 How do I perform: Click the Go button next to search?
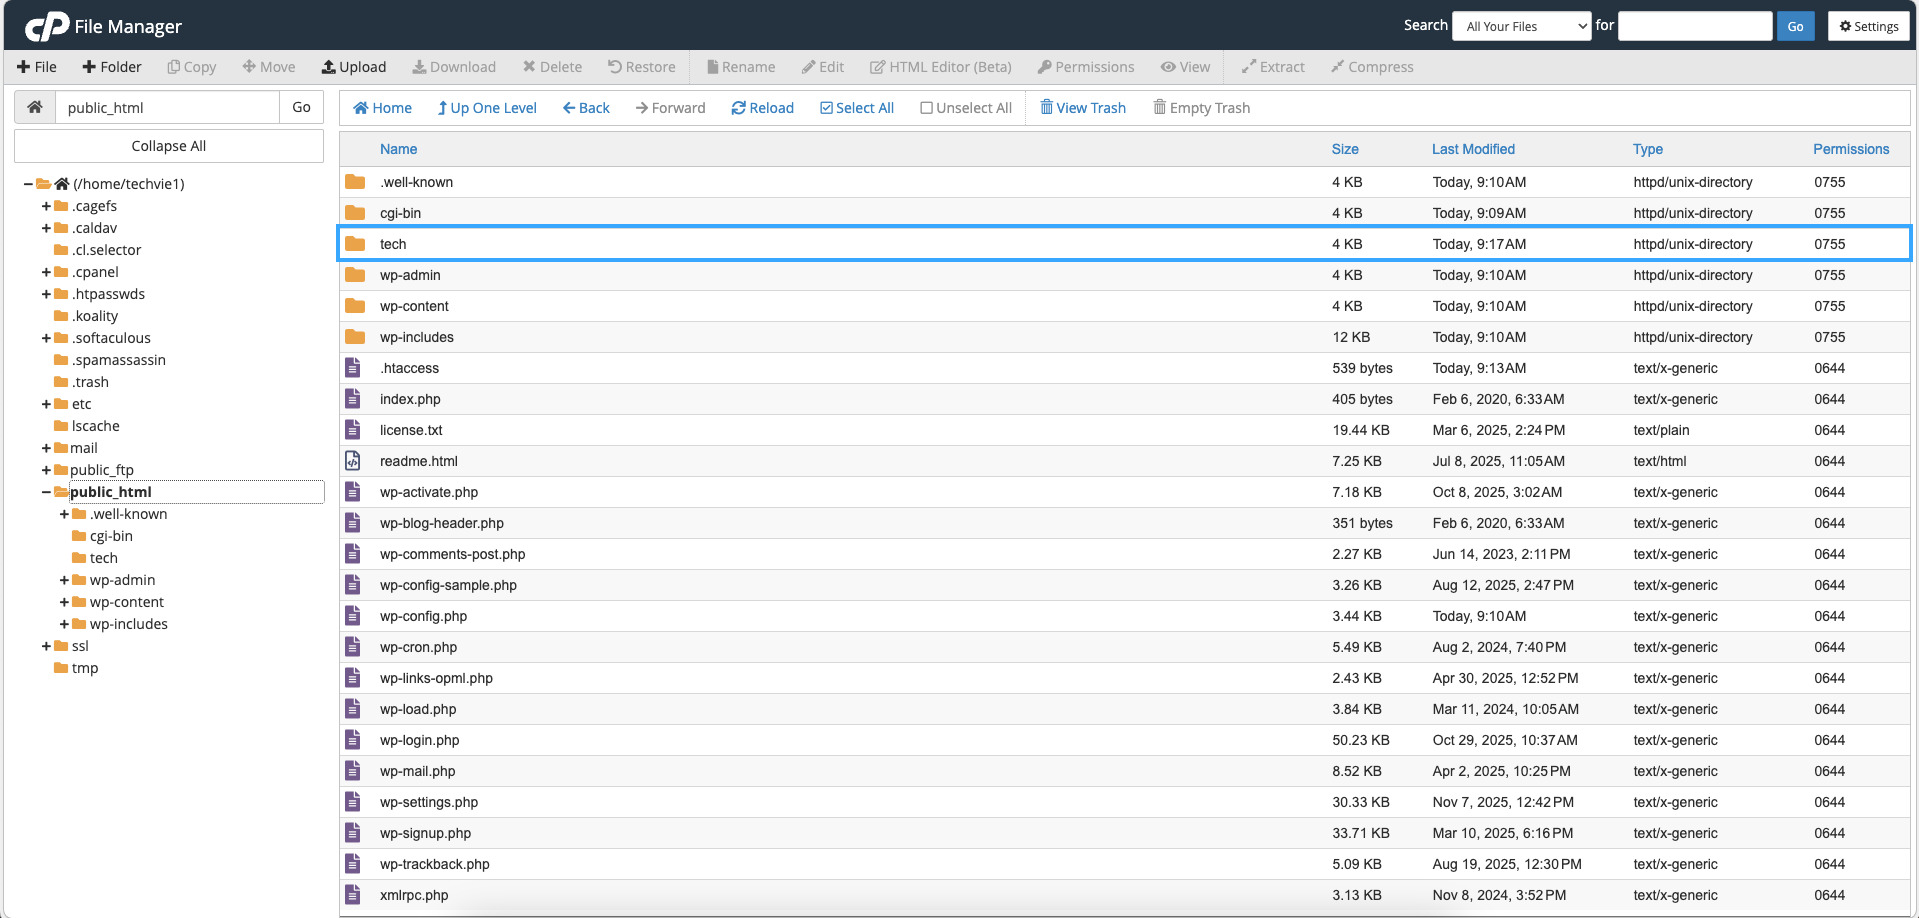[1795, 26]
